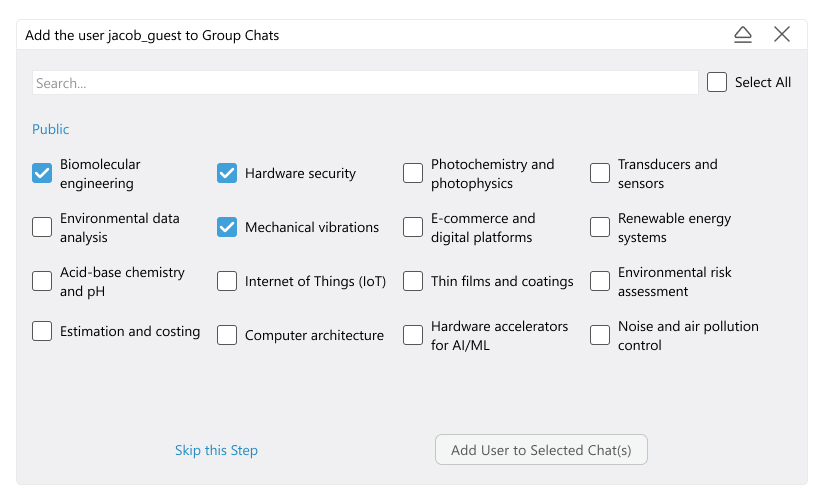Click the Search input field
This screenshot has height=501, width=824.
365,83
